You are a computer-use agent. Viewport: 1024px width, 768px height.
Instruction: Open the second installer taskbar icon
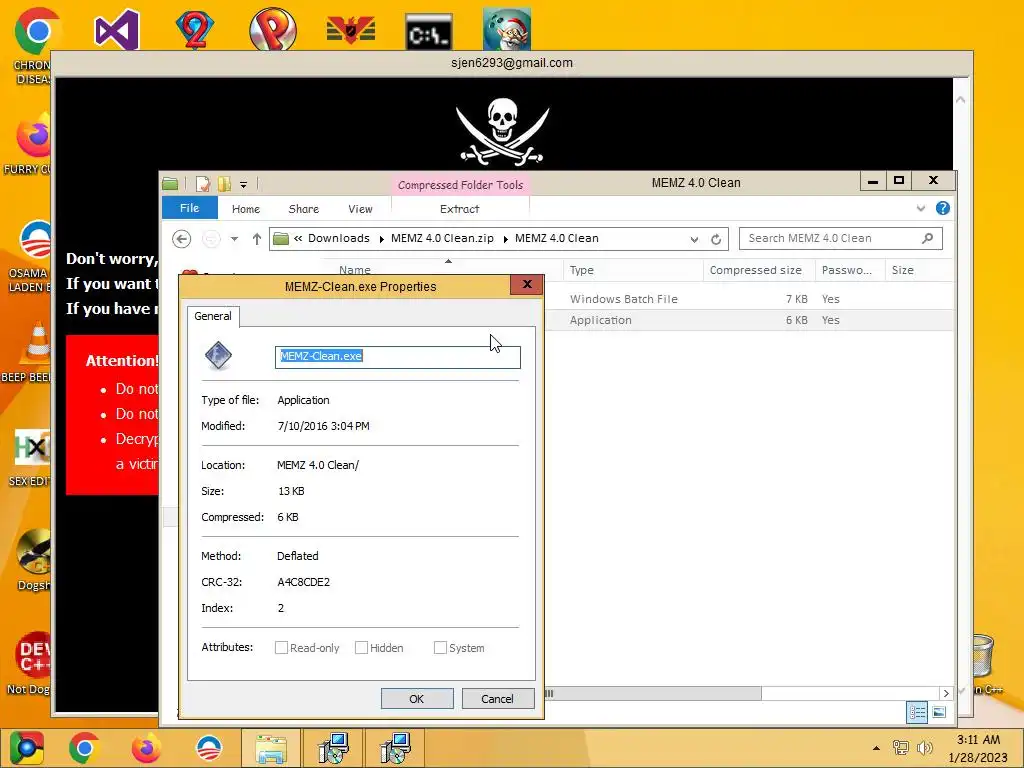pos(395,748)
